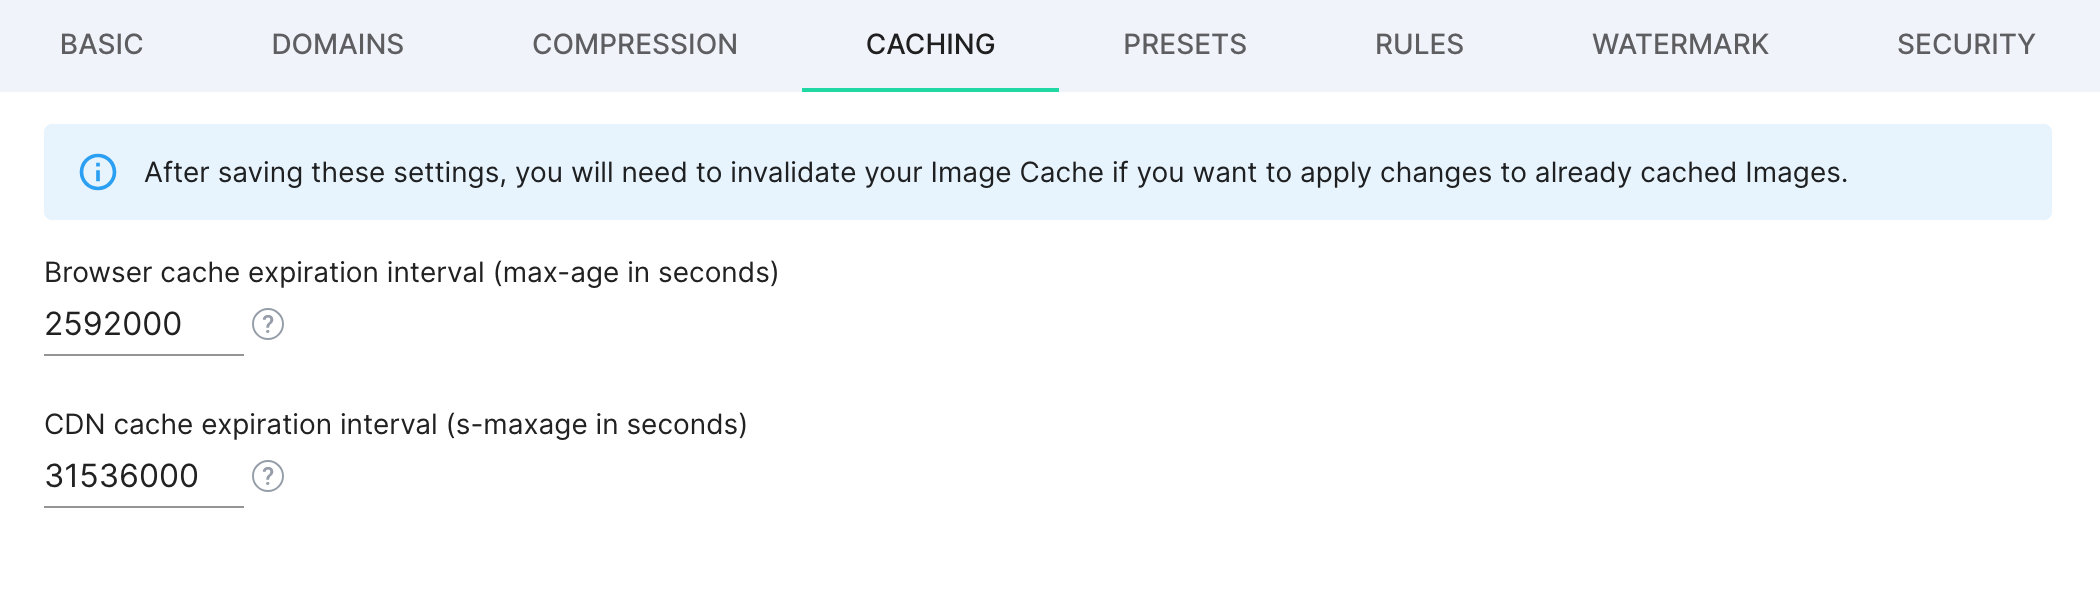Select the CACHING tab
Image resolution: width=2100 pixels, height=592 pixels.
click(x=930, y=44)
